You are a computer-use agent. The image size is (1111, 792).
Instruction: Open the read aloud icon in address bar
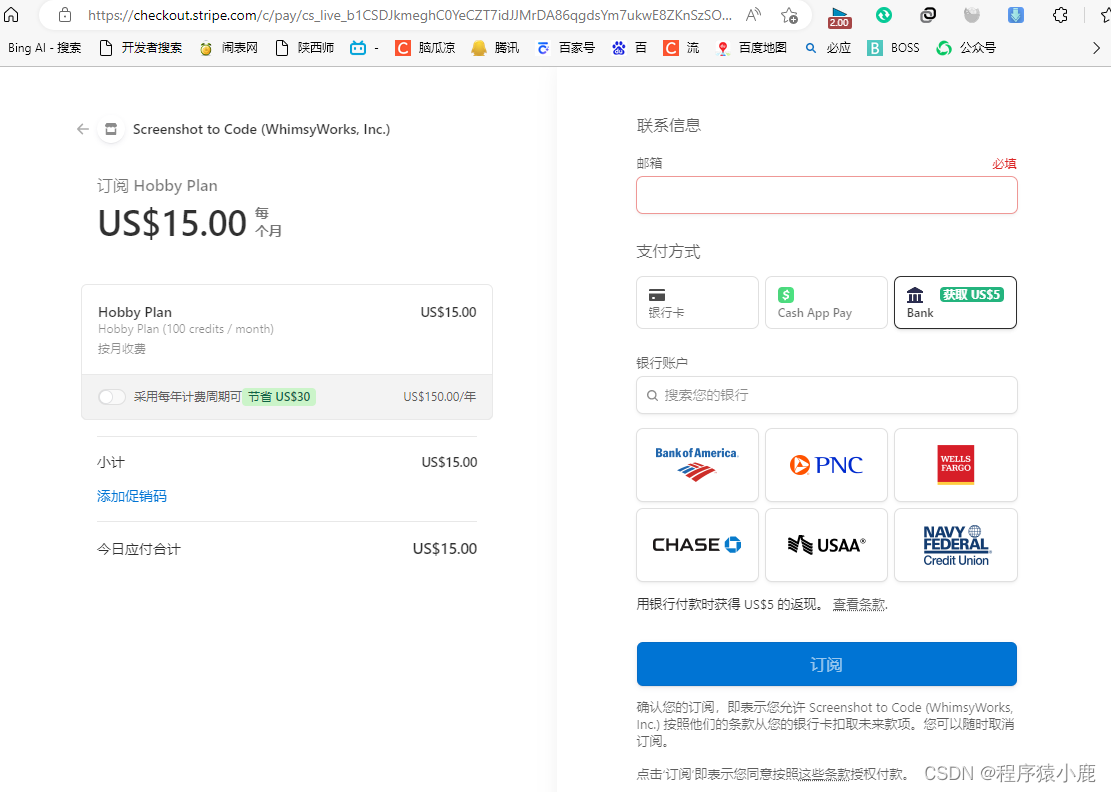pyautogui.click(x=753, y=14)
